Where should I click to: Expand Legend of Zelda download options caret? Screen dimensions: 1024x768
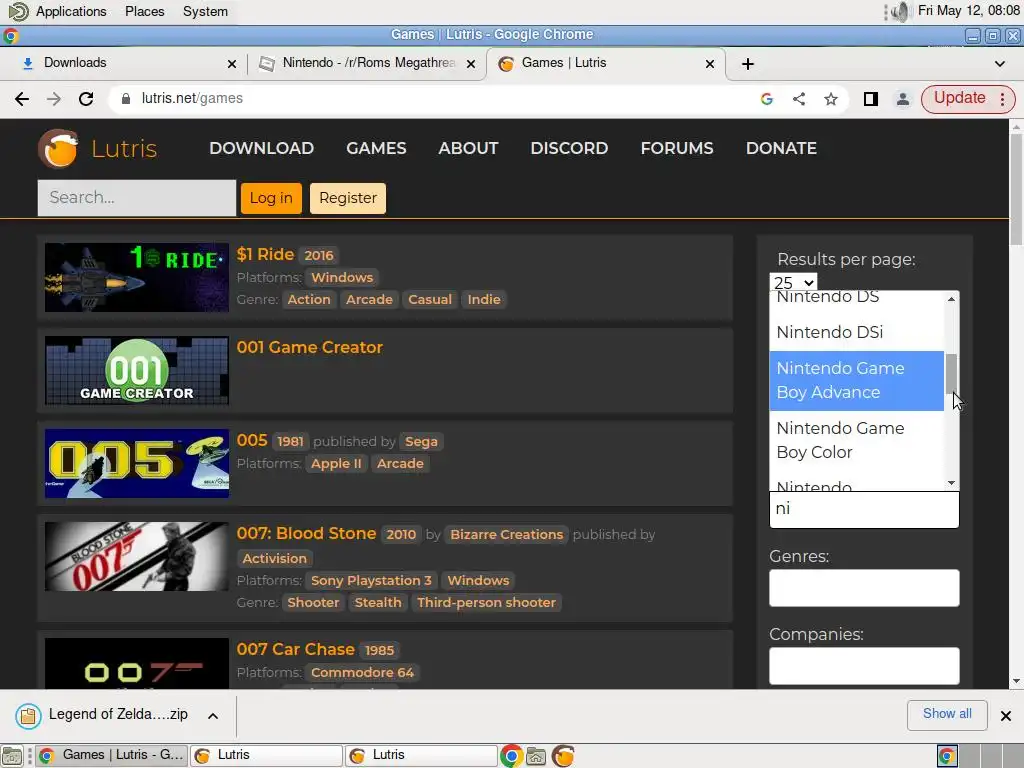(212, 716)
